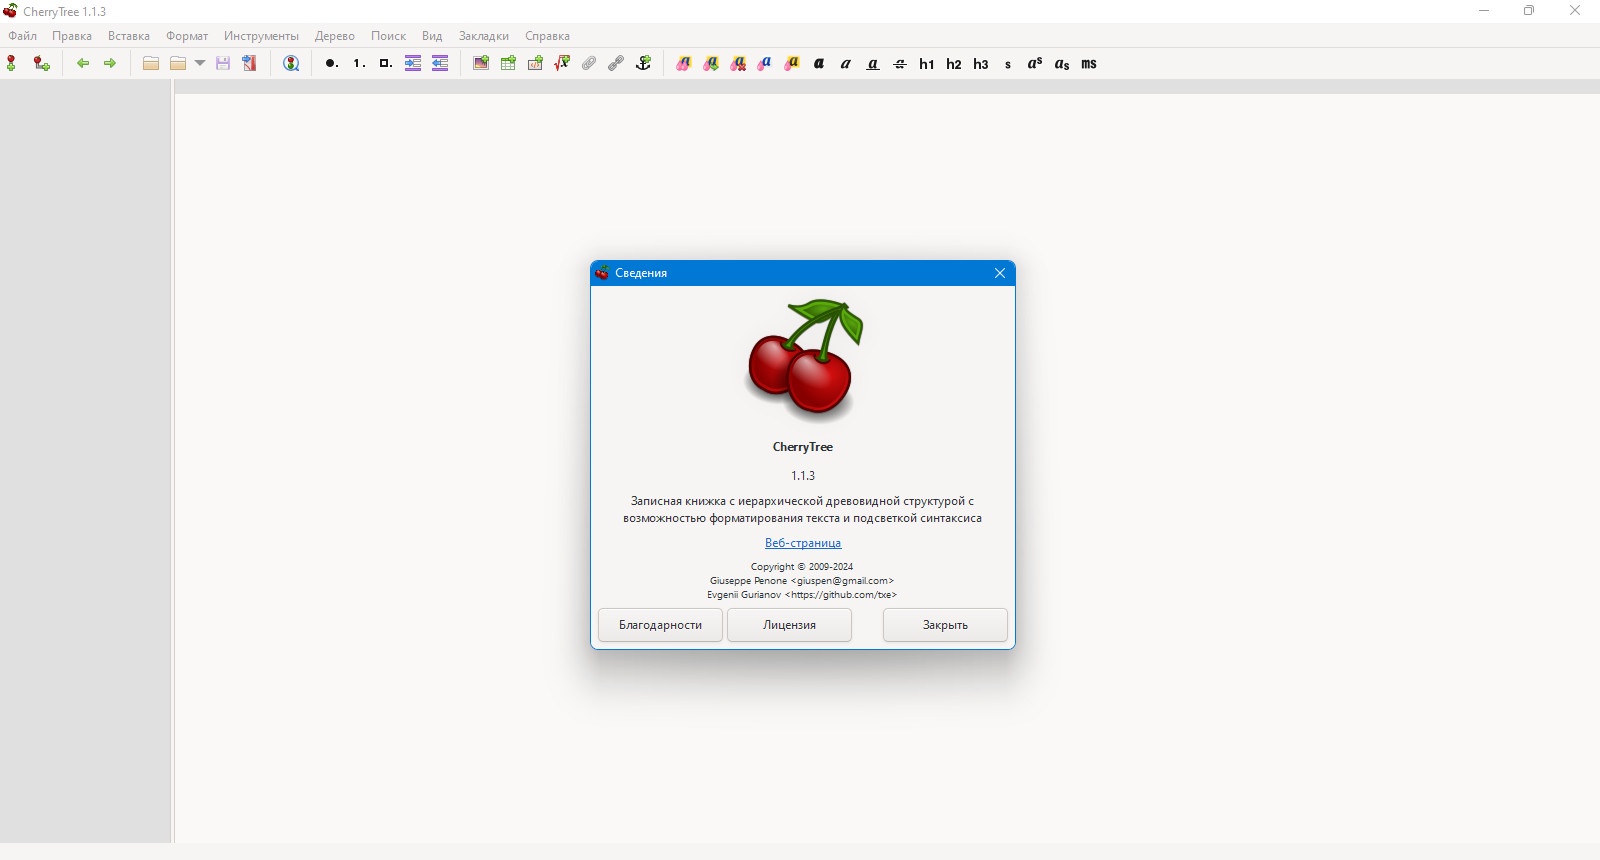Toggle subscript formatting
The image size is (1600, 860).
pyautogui.click(x=1062, y=63)
